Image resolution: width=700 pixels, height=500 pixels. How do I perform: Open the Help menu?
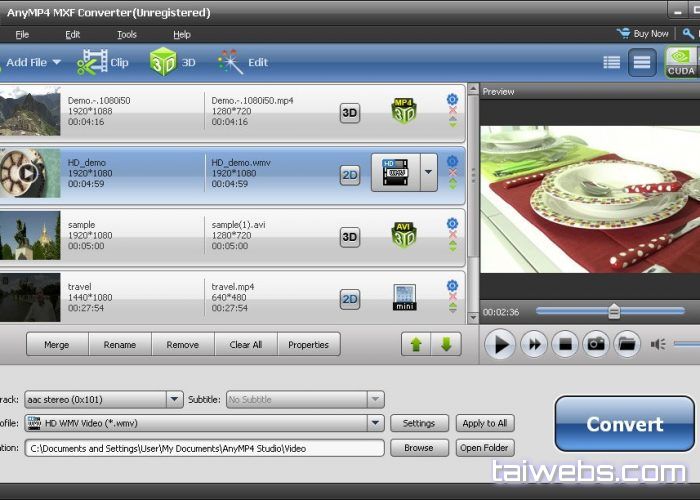(x=181, y=34)
